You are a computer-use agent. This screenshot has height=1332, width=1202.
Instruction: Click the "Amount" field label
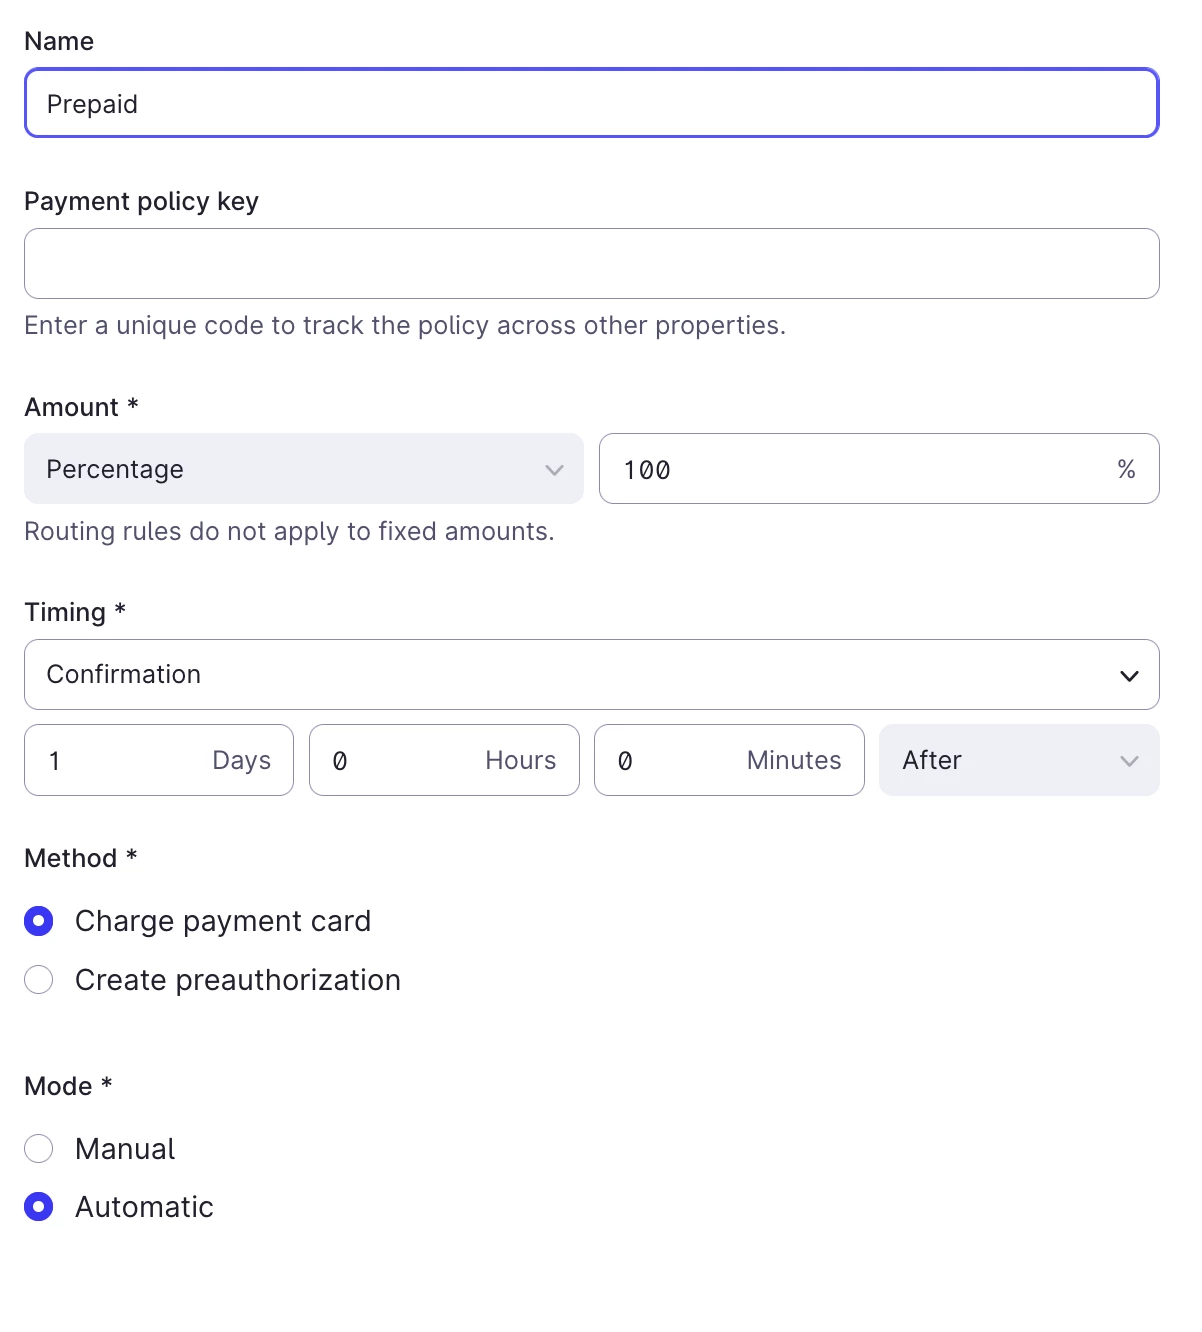pos(71,407)
